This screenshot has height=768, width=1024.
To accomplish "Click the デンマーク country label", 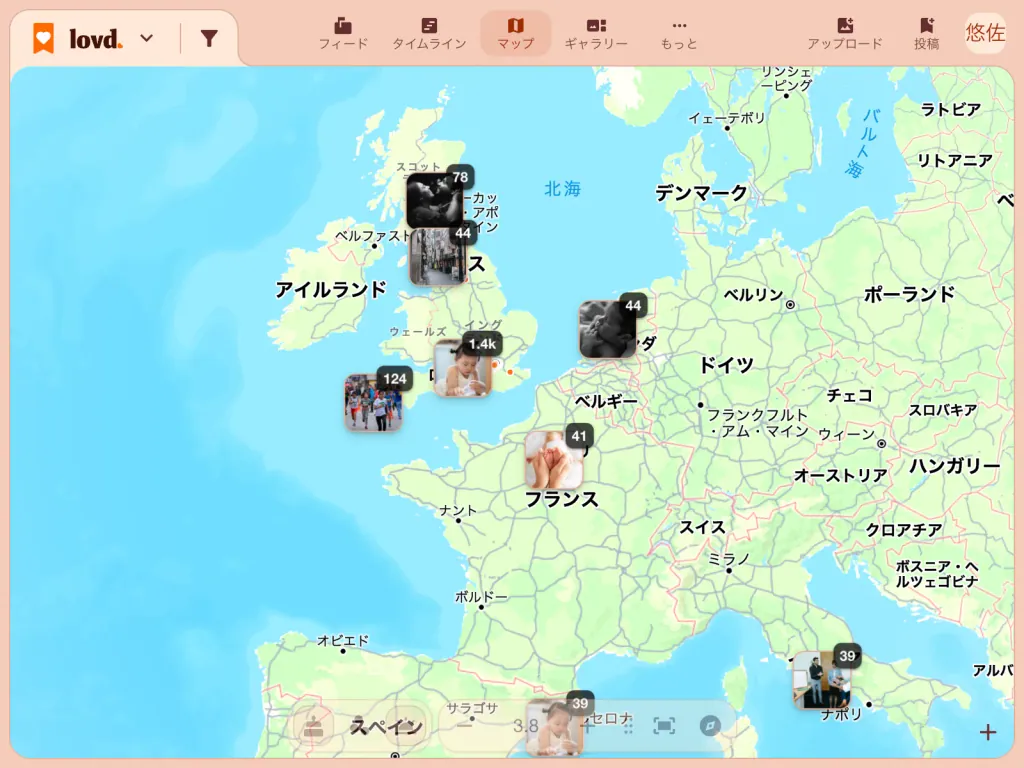I will click(701, 193).
